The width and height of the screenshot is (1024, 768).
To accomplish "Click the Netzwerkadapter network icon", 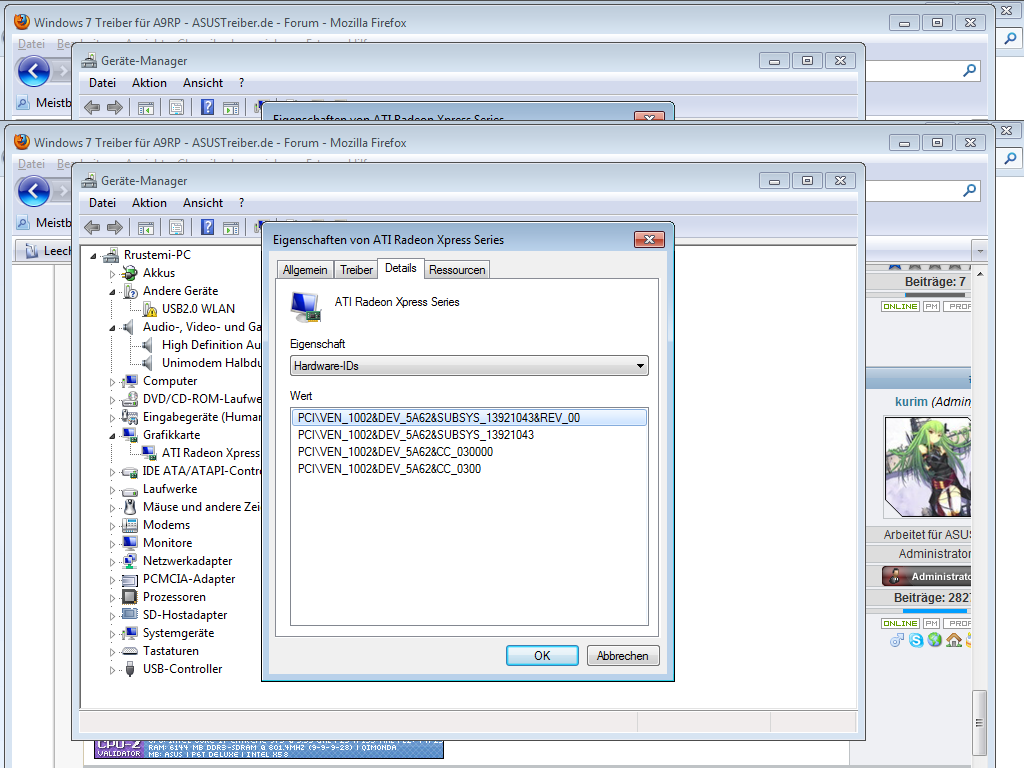I will coord(130,561).
